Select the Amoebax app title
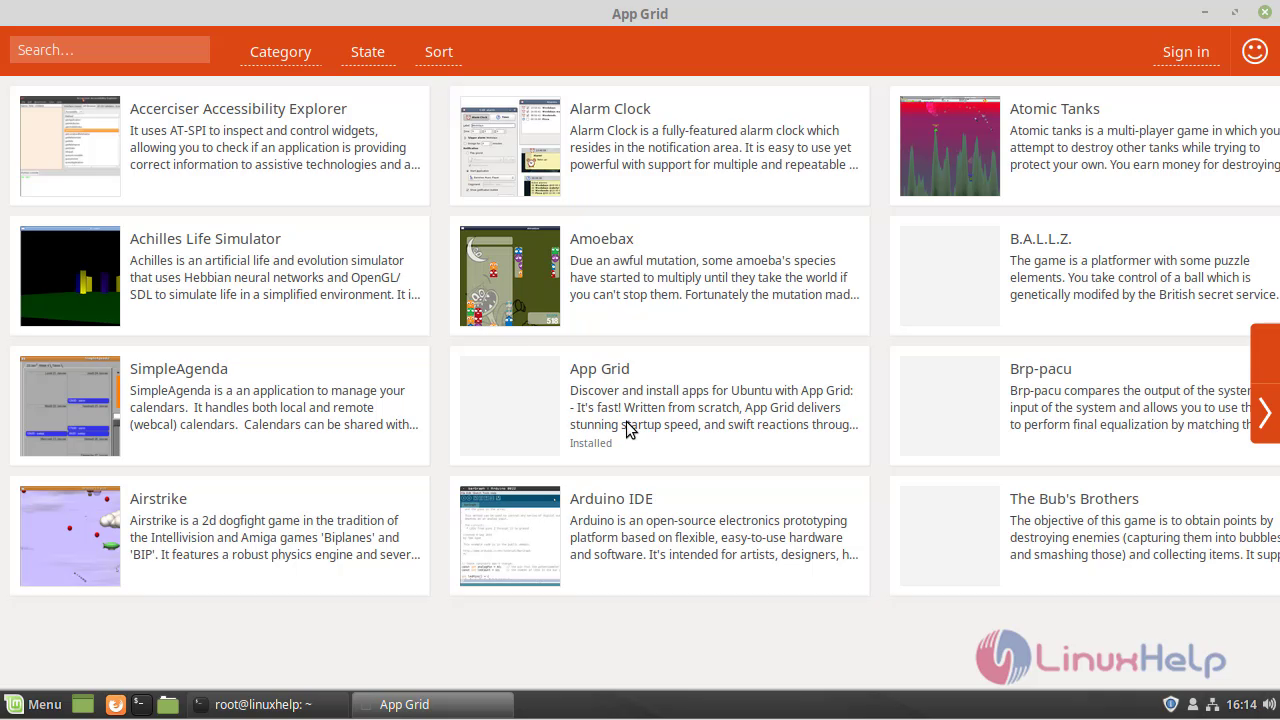 602,239
